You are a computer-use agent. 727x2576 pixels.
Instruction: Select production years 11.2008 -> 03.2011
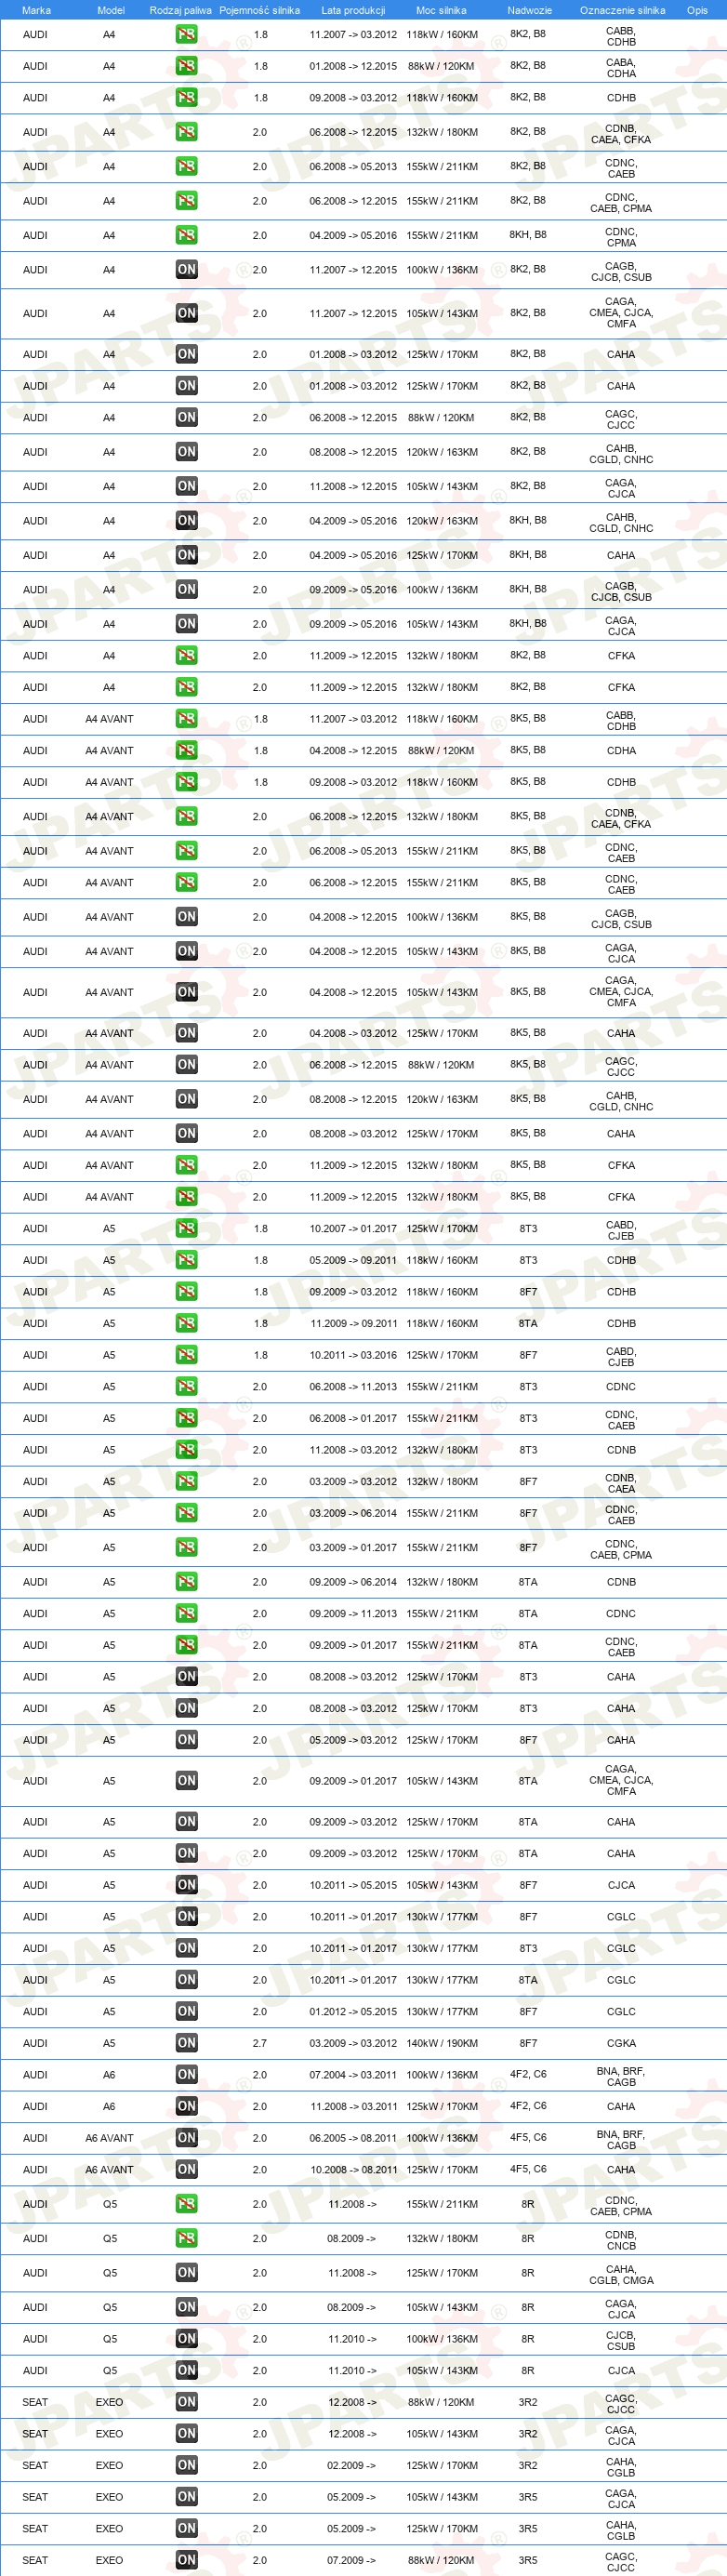(x=353, y=2106)
